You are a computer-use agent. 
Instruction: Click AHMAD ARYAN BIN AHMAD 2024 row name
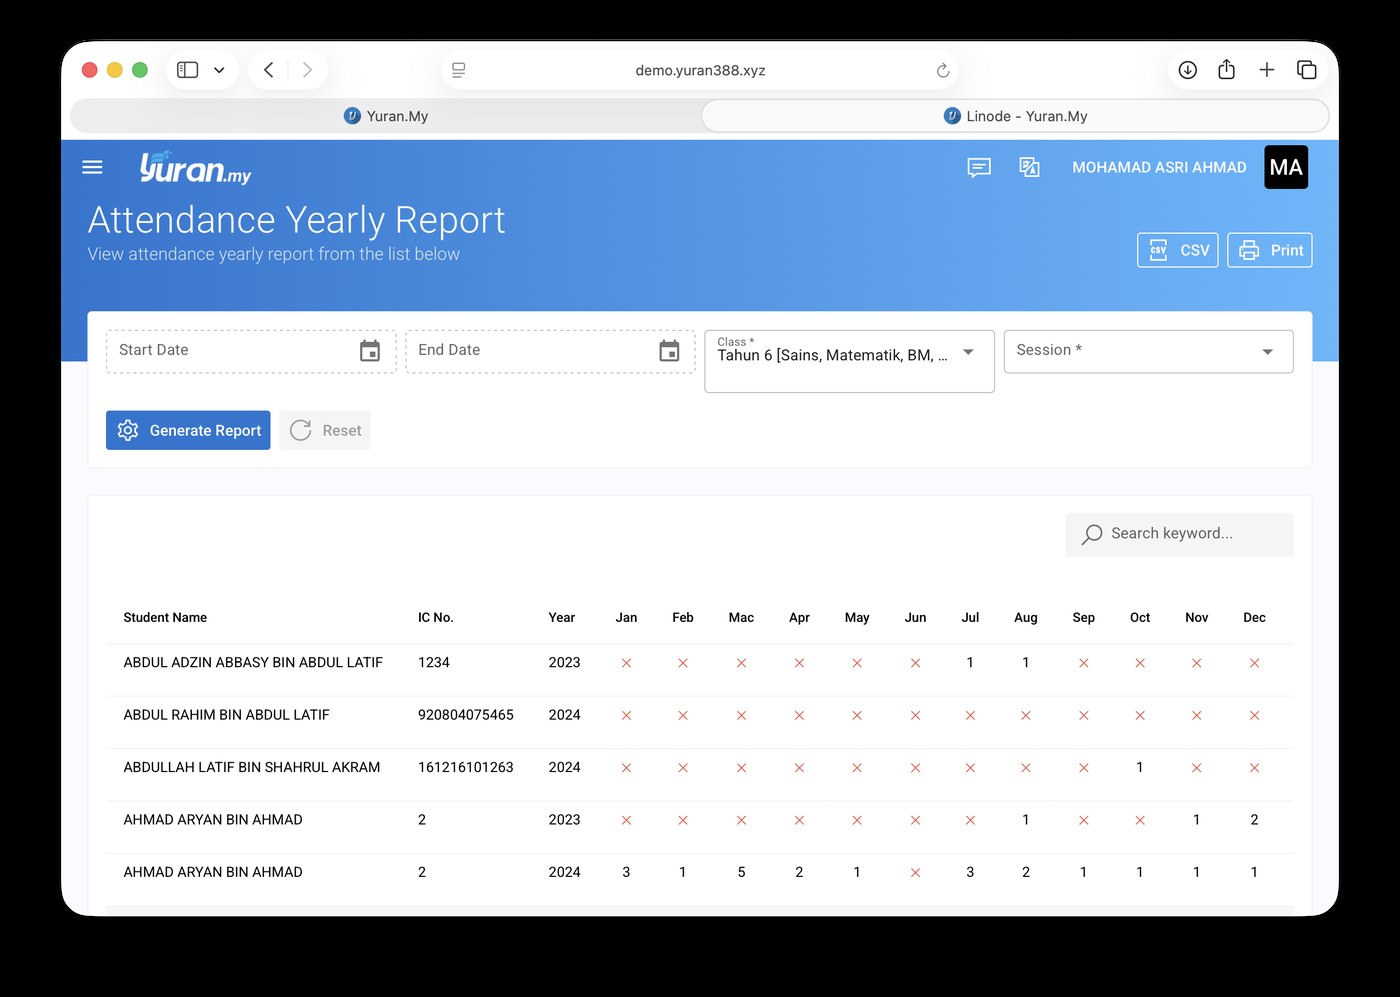(x=213, y=872)
